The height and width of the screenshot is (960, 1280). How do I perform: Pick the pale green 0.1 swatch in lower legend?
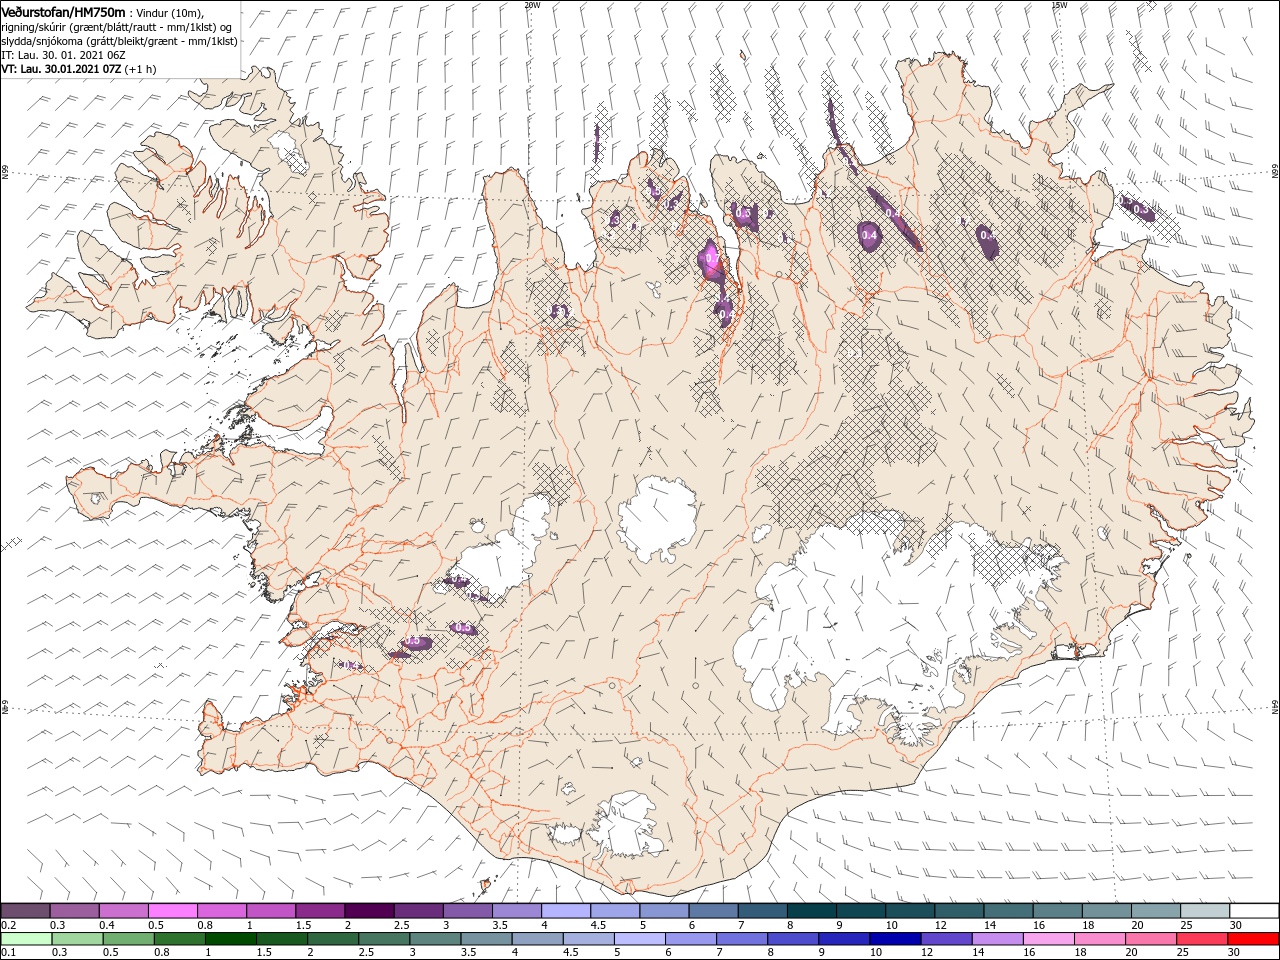[x=26, y=939]
